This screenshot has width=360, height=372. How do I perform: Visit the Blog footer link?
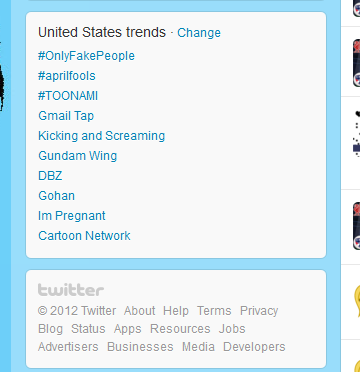pos(50,329)
